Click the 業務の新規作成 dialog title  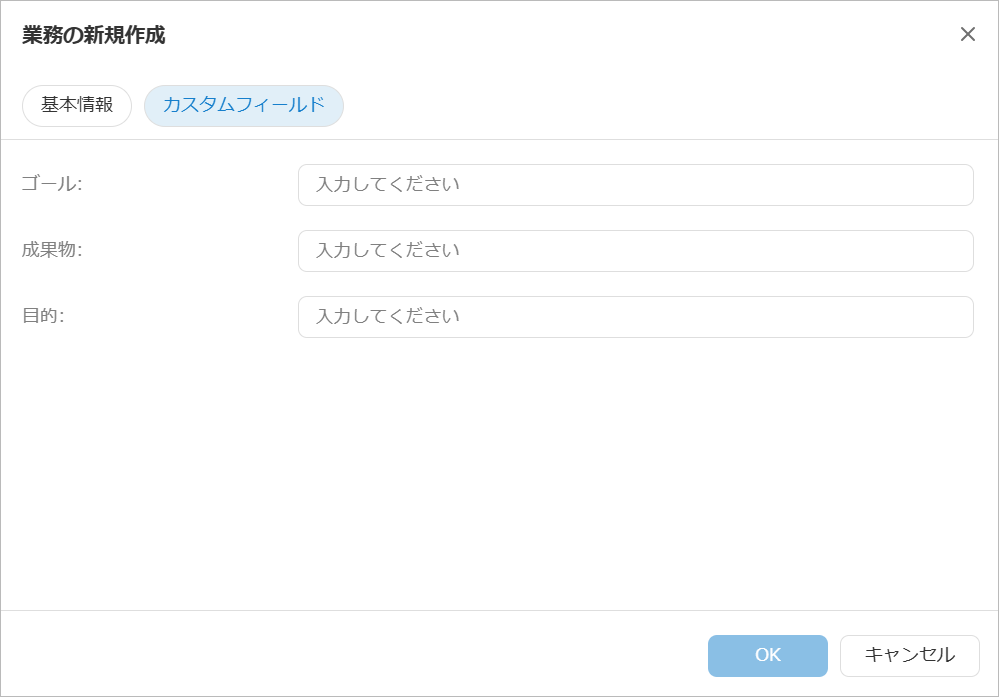point(94,36)
